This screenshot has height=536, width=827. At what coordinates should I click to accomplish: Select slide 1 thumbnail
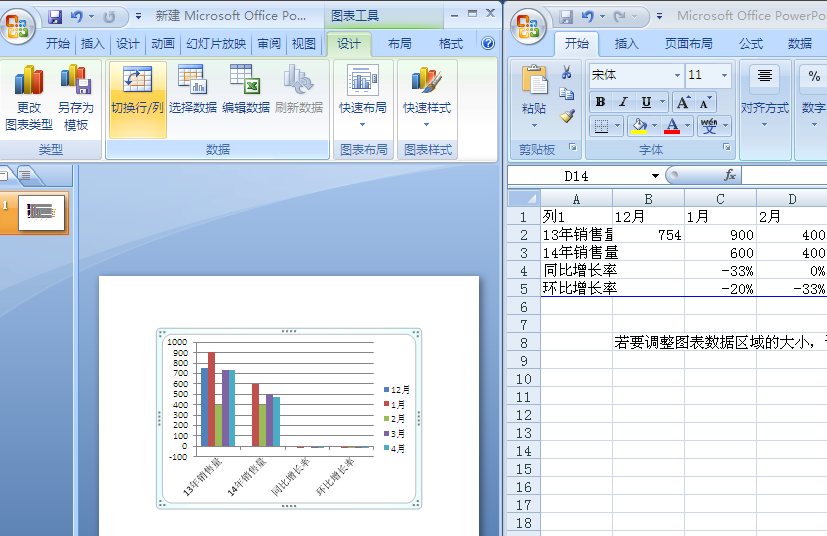42,213
